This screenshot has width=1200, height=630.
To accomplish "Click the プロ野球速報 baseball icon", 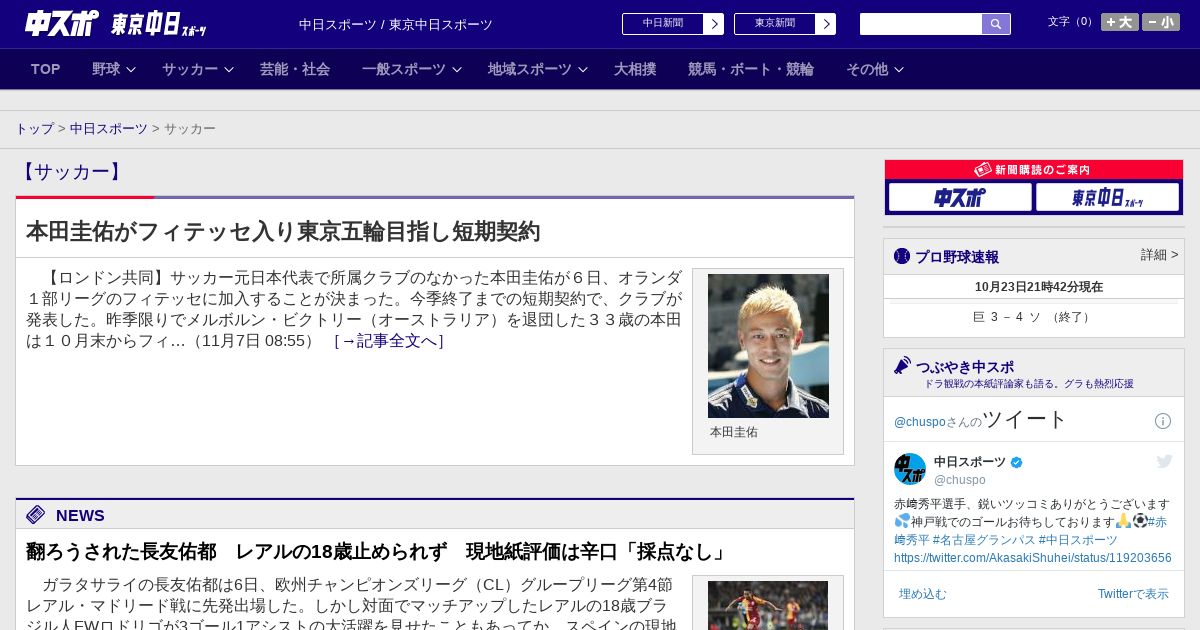I will [x=902, y=257].
